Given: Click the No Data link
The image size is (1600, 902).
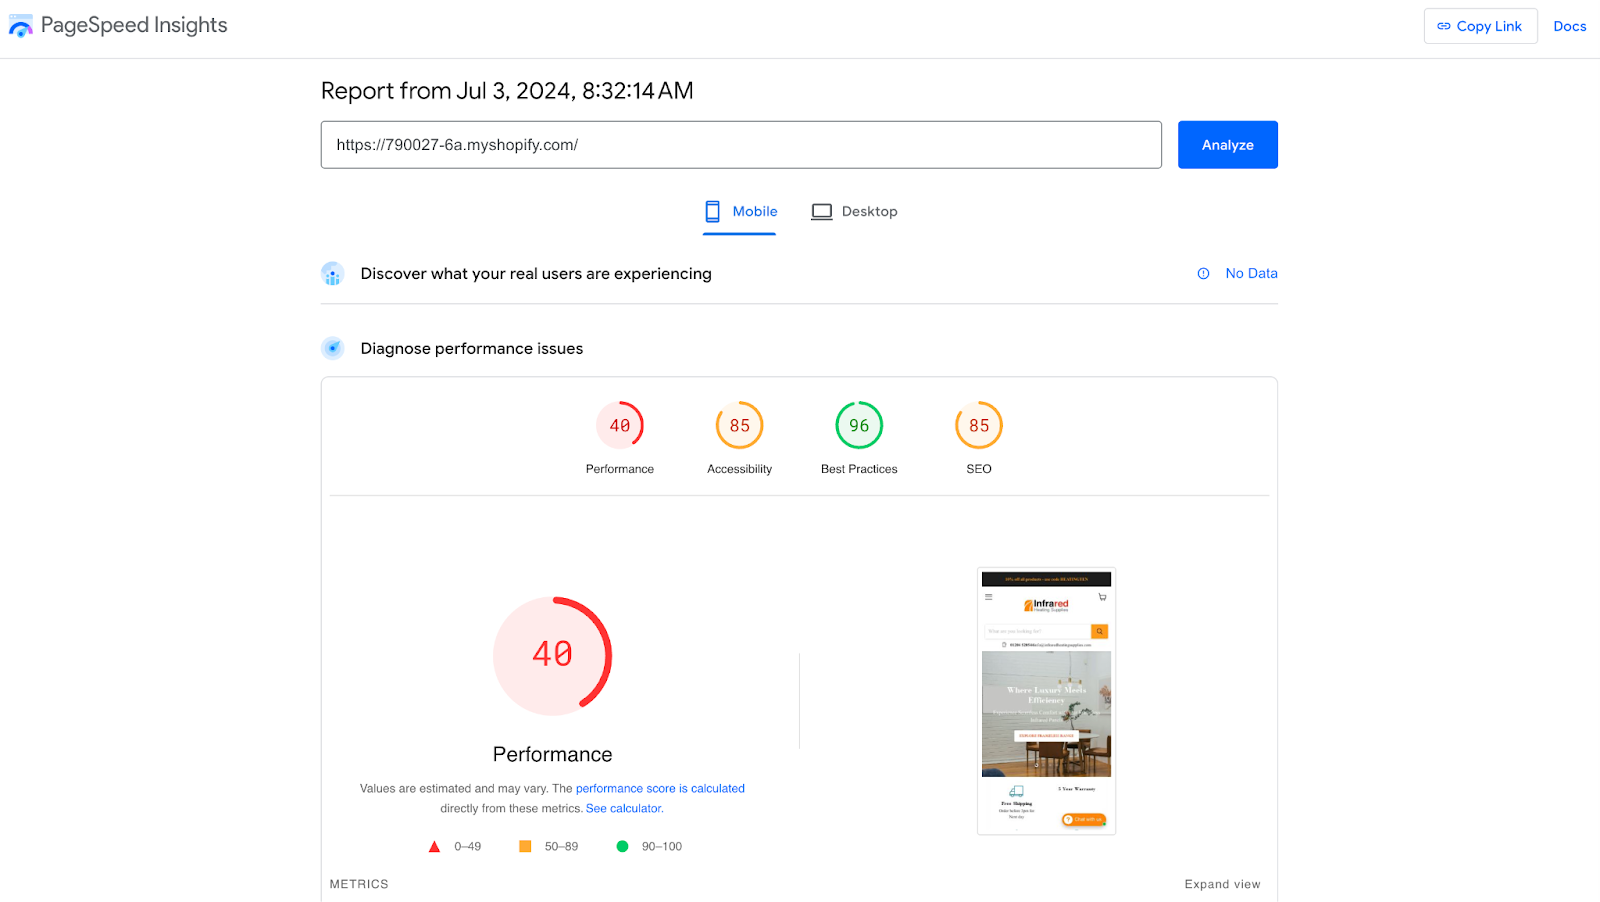Looking at the screenshot, I should click(x=1251, y=274).
